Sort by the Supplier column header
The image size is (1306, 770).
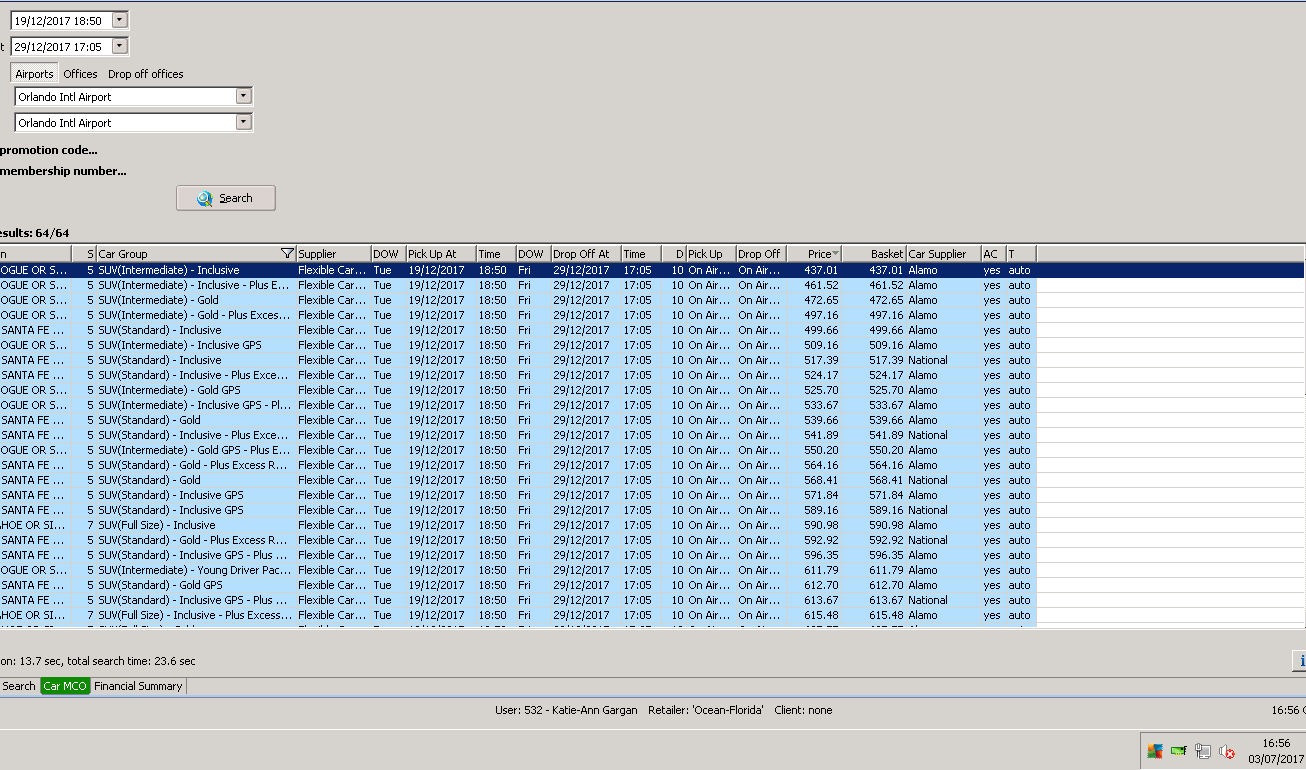pyautogui.click(x=333, y=254)
